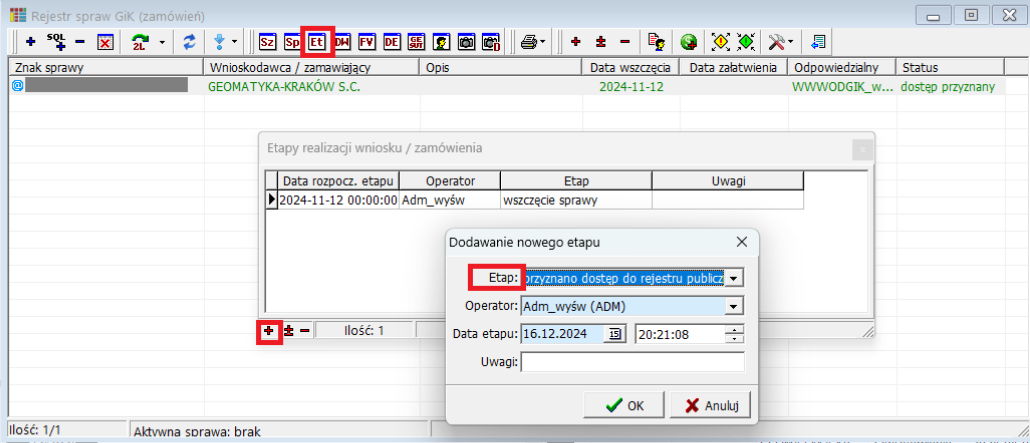The width and height of the screenshot is (1030, 443).
Task: Click the 'Sz' toolbar icon
Action: click(x=267, y=42)
